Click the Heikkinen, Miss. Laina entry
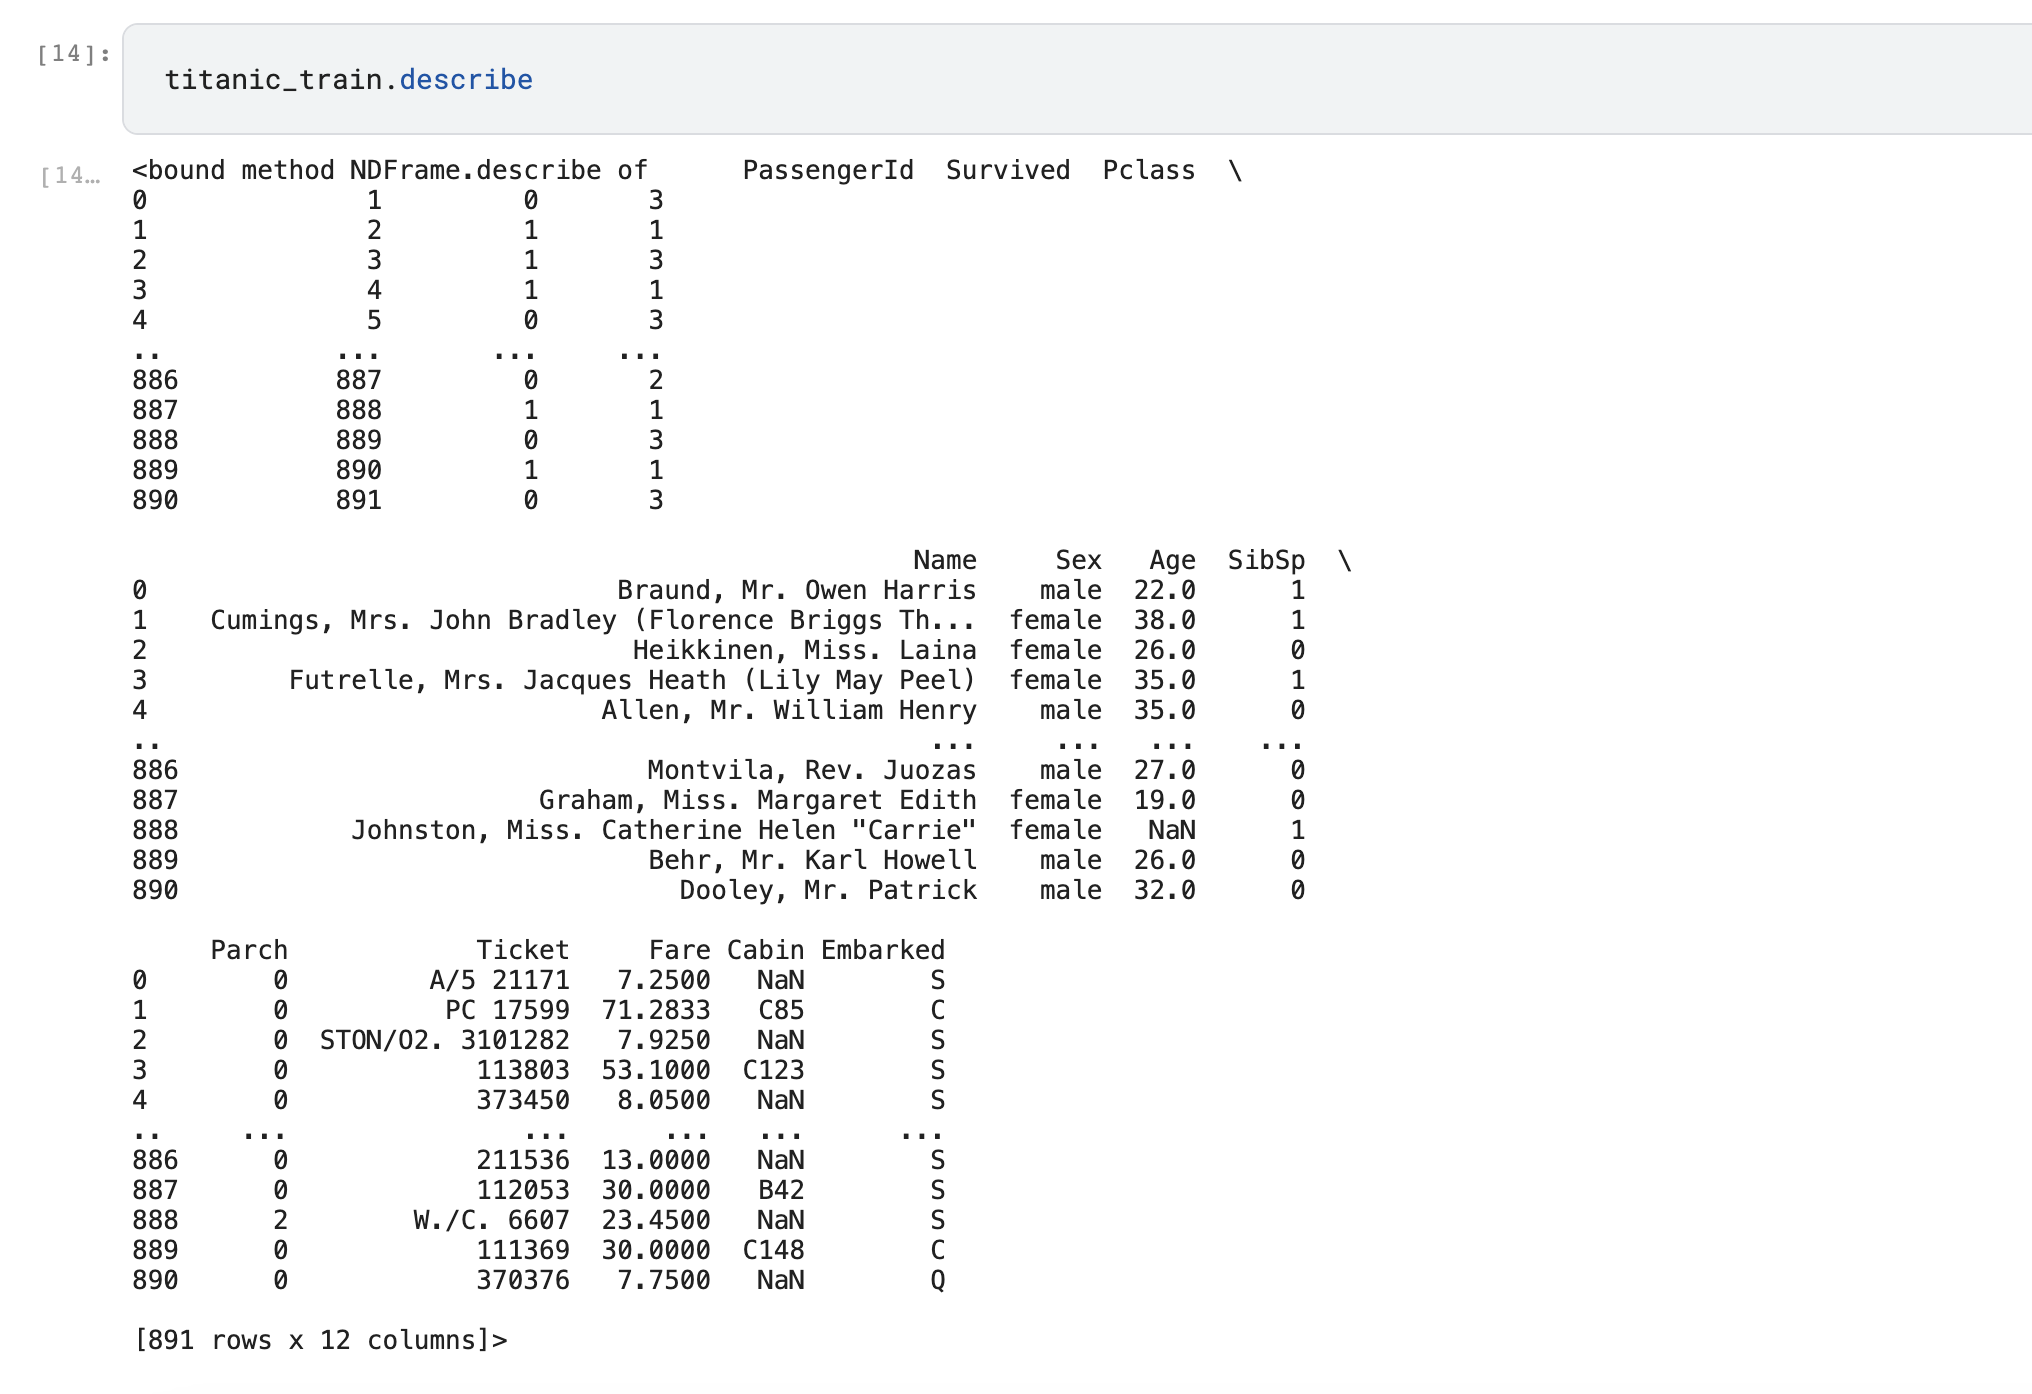Screen dimensions: 2032x1394 coord(804,651)
